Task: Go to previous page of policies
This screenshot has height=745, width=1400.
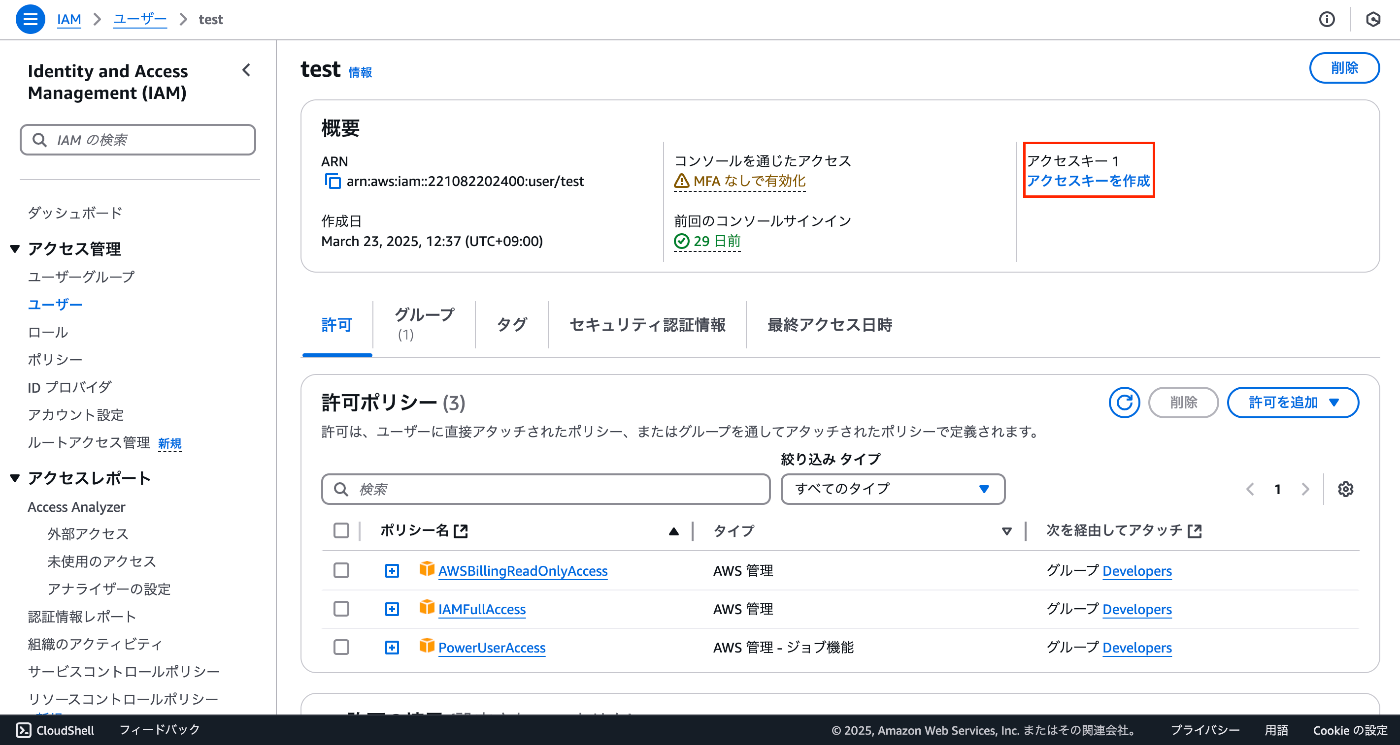Action: tap(1250, 489)
